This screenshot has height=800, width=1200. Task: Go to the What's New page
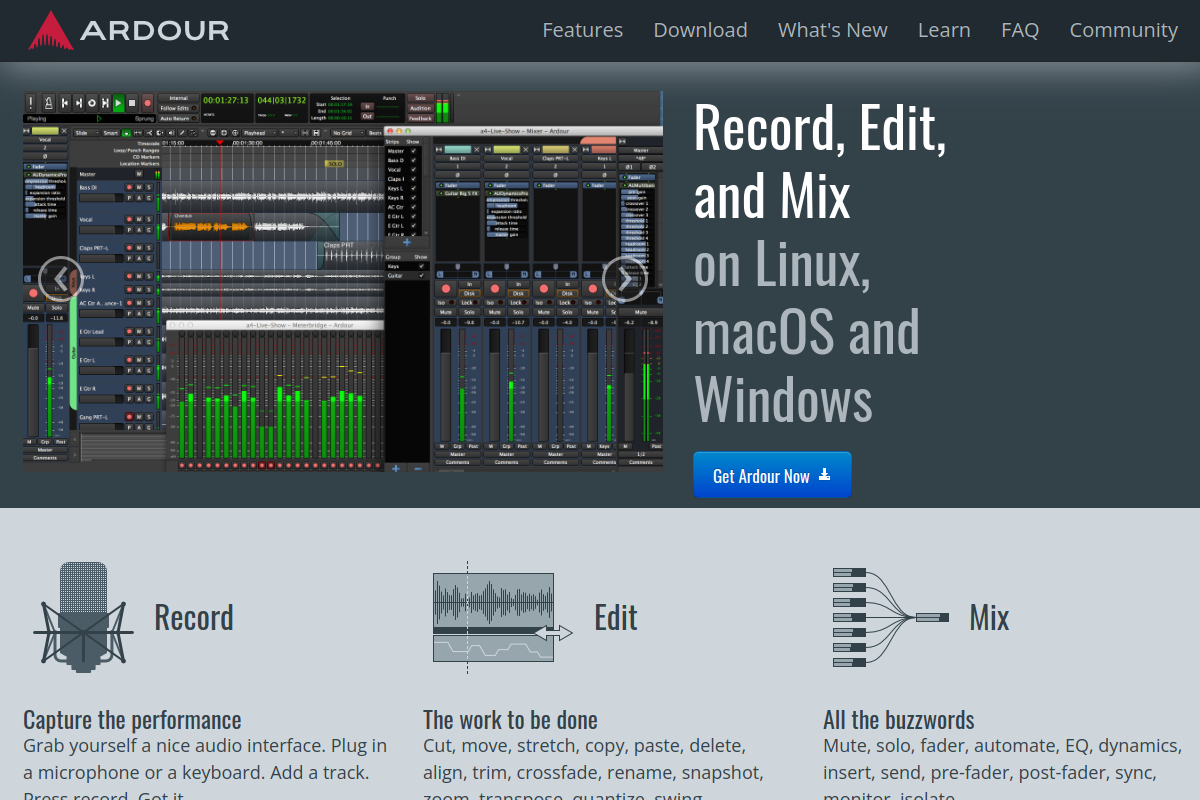coord(832,30)
